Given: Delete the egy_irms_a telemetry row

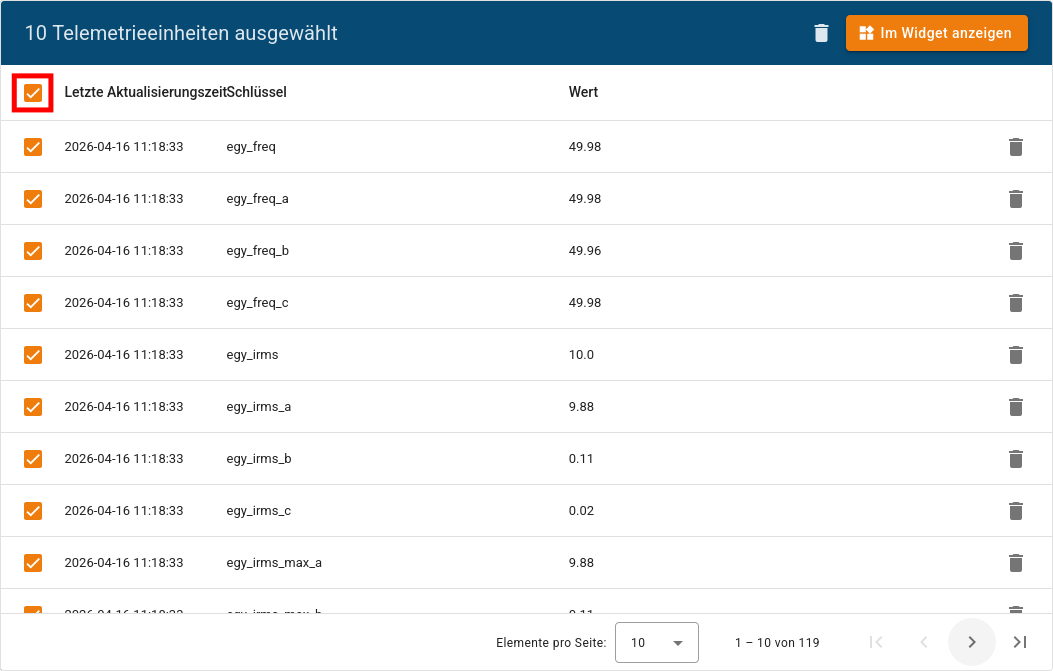Looking at the screenshot, I should pyautogui.click(x=1015, y=407).
